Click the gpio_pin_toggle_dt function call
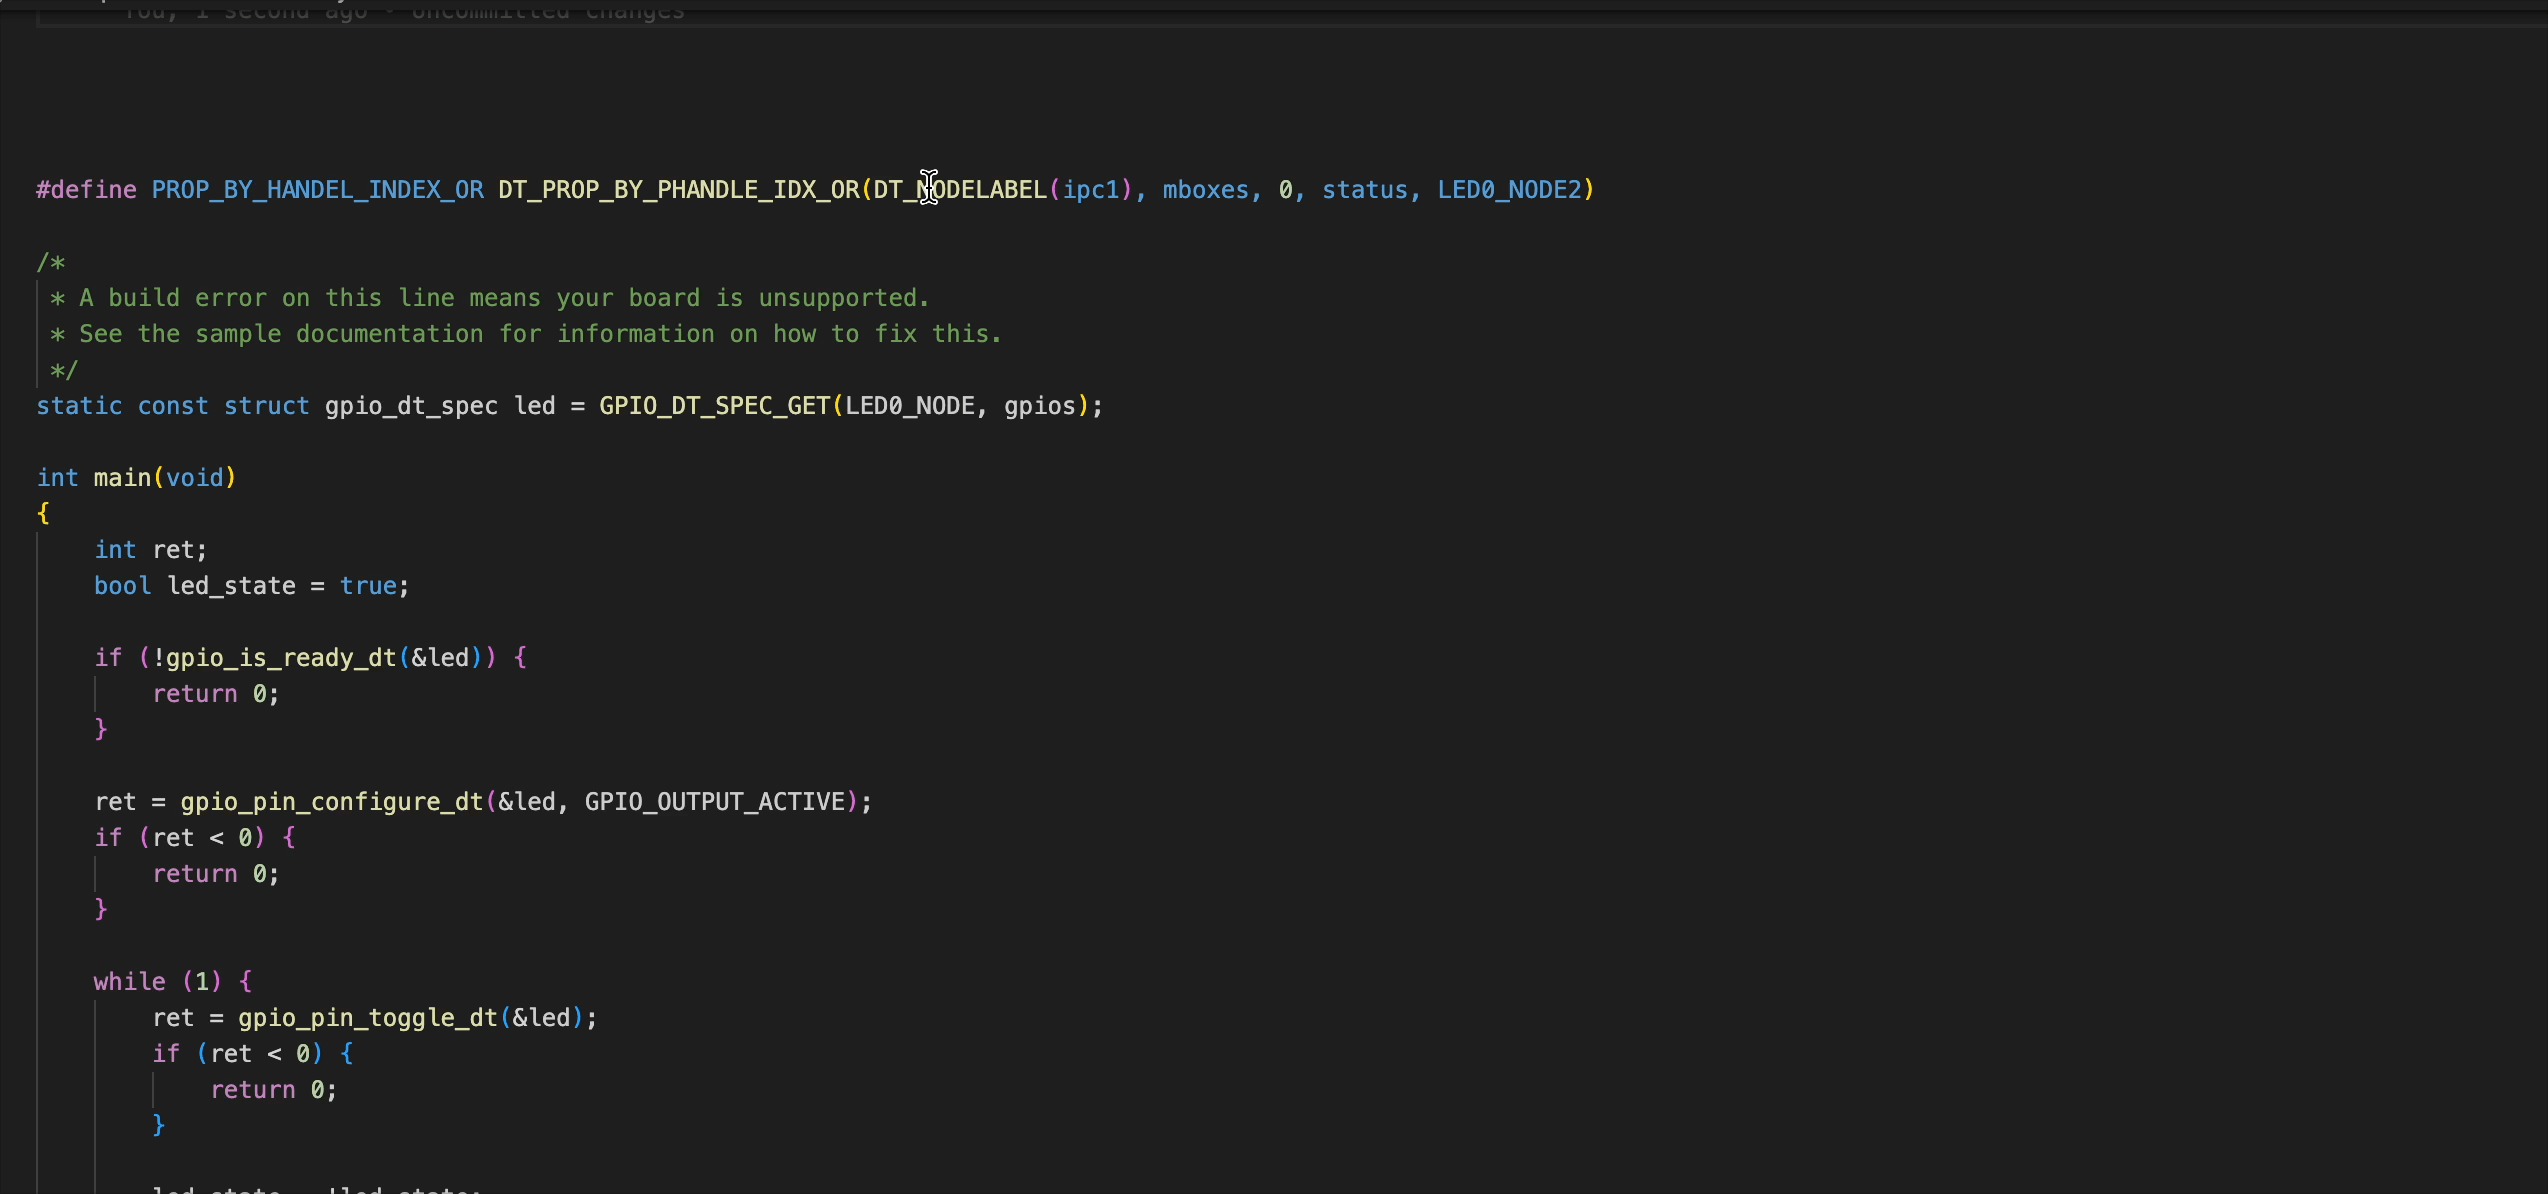 367,1018
